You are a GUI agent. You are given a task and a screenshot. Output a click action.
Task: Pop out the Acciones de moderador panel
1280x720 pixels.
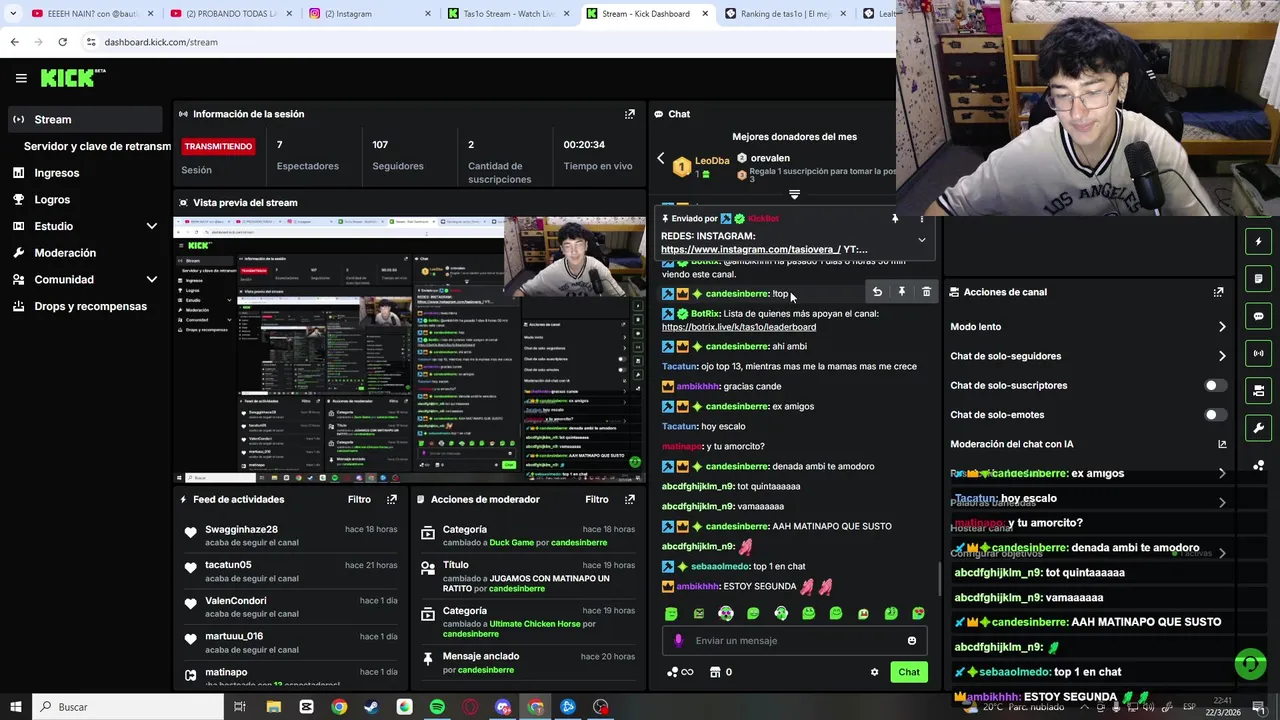(x=630, y=499)
